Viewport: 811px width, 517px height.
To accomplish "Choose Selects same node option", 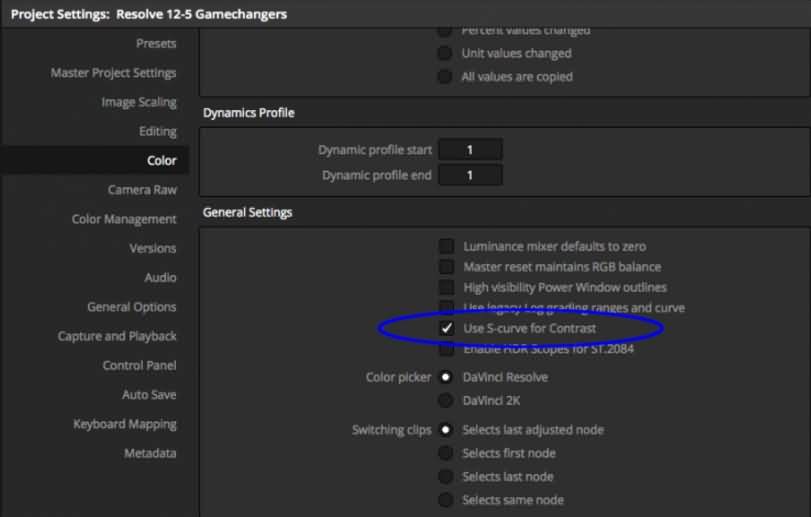I will coord(445,500).
